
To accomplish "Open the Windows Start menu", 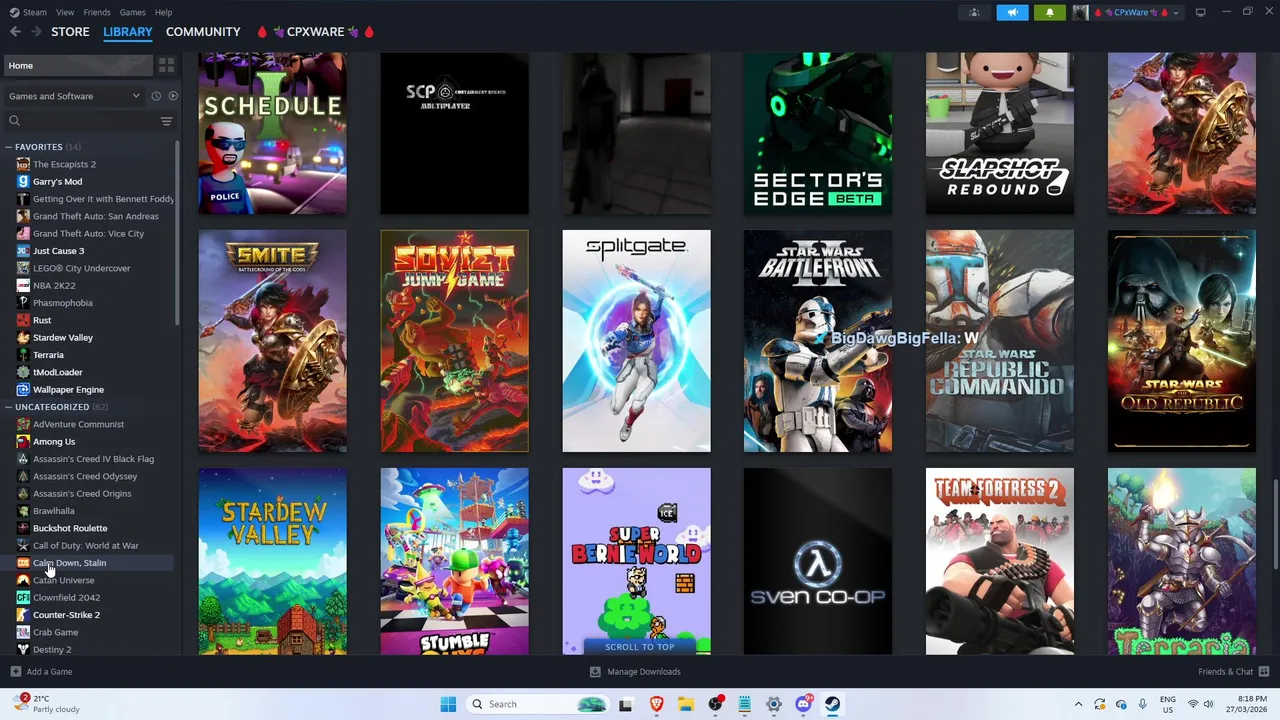I will point(448,704).
